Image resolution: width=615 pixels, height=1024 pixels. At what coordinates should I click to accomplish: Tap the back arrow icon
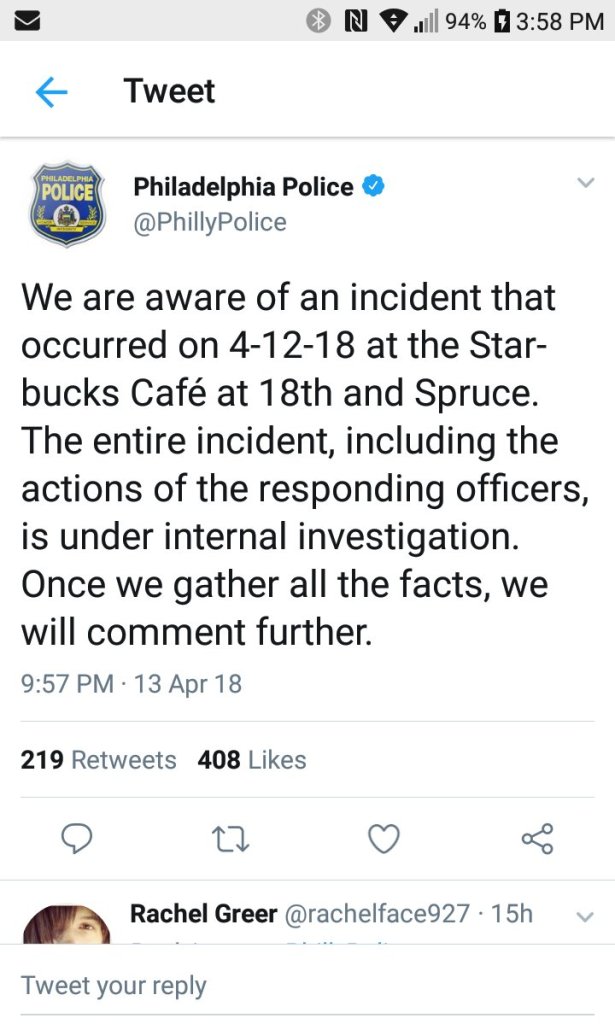[x=51, y=92]
